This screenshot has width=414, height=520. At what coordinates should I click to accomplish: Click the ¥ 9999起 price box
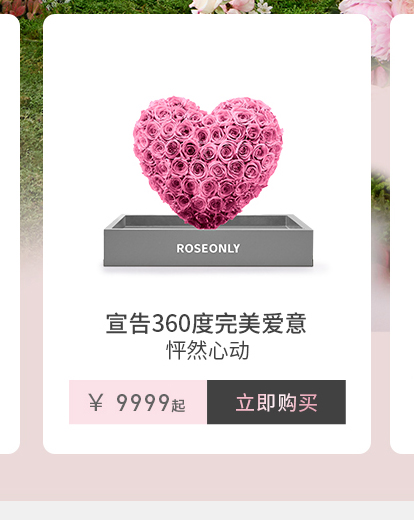[x=138, y=402]
